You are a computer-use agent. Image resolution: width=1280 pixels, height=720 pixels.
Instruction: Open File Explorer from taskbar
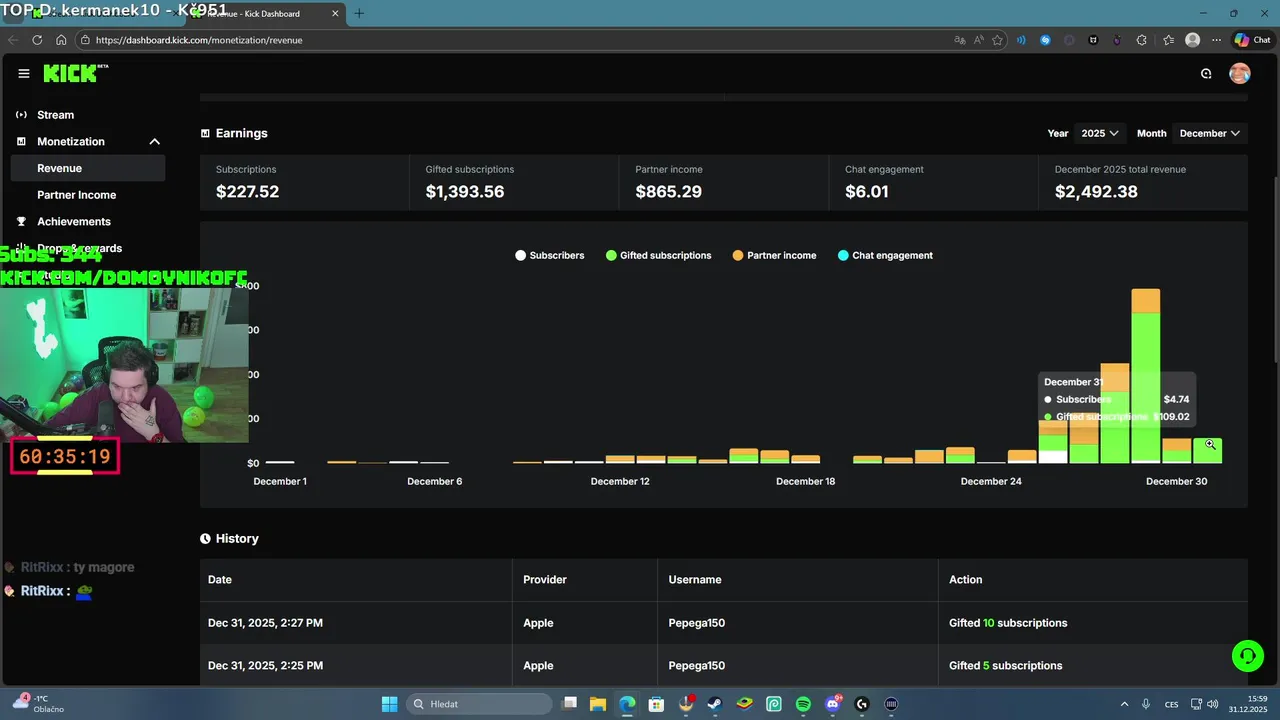click(x=597, y=704)
